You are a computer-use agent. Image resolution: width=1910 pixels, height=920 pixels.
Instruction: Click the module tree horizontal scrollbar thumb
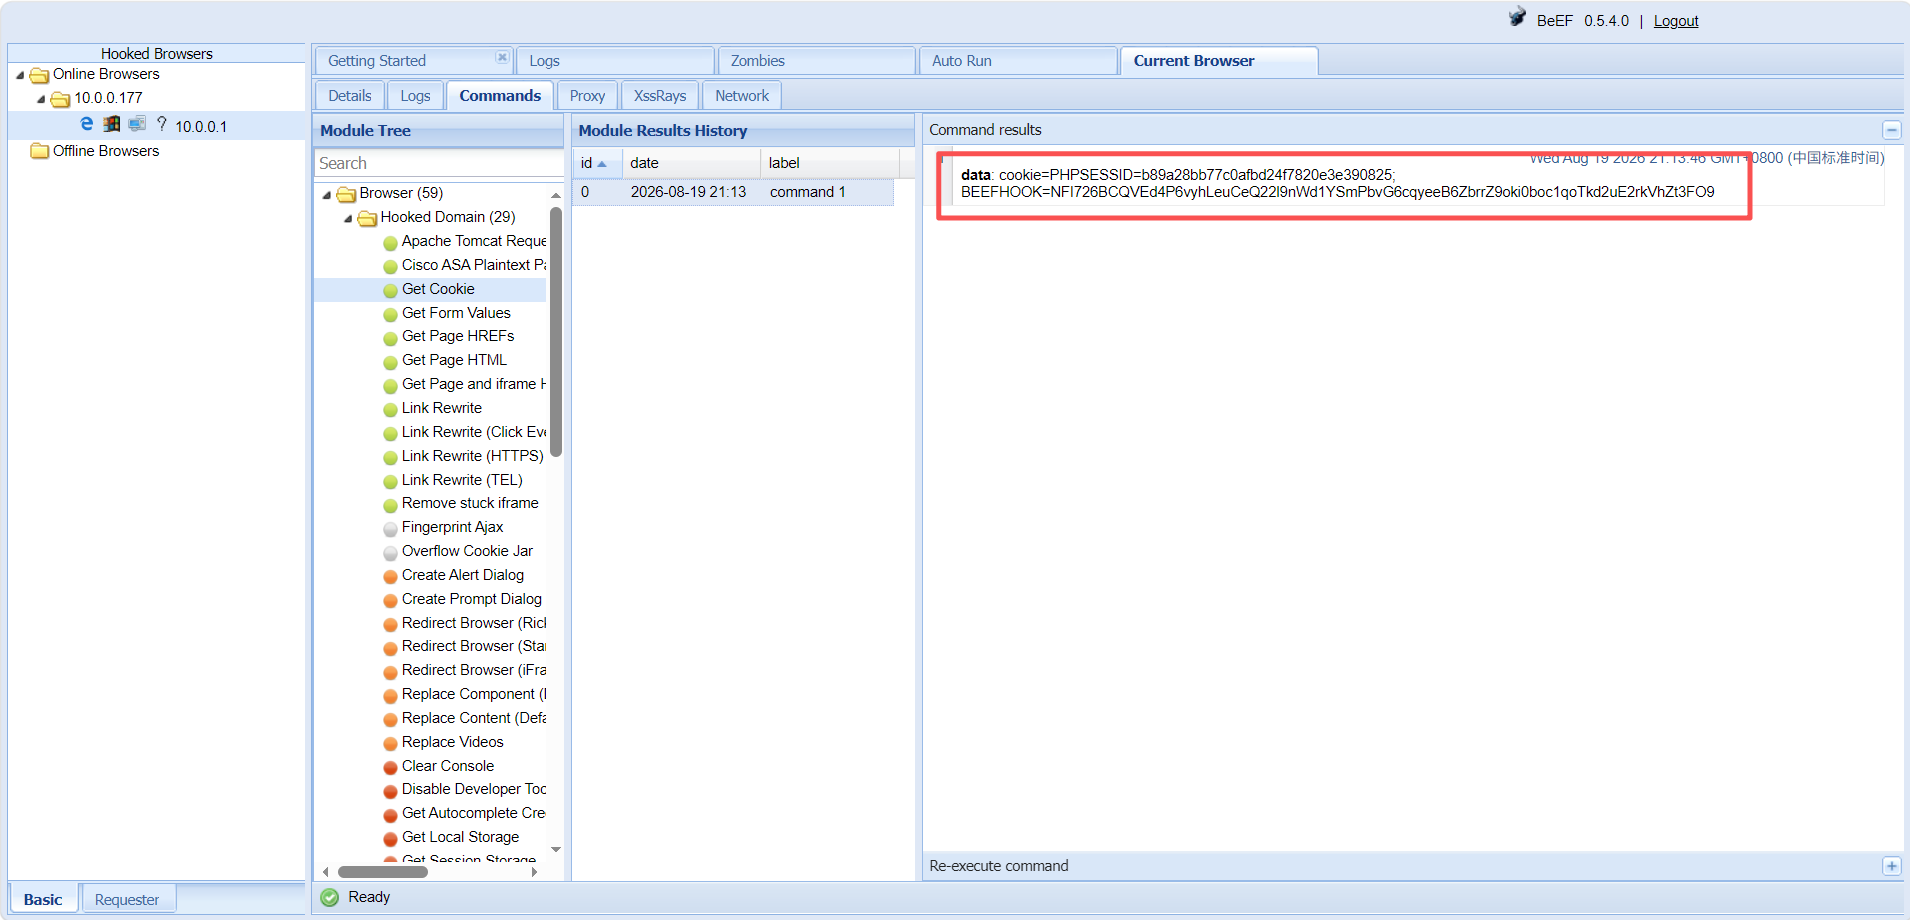383,872
